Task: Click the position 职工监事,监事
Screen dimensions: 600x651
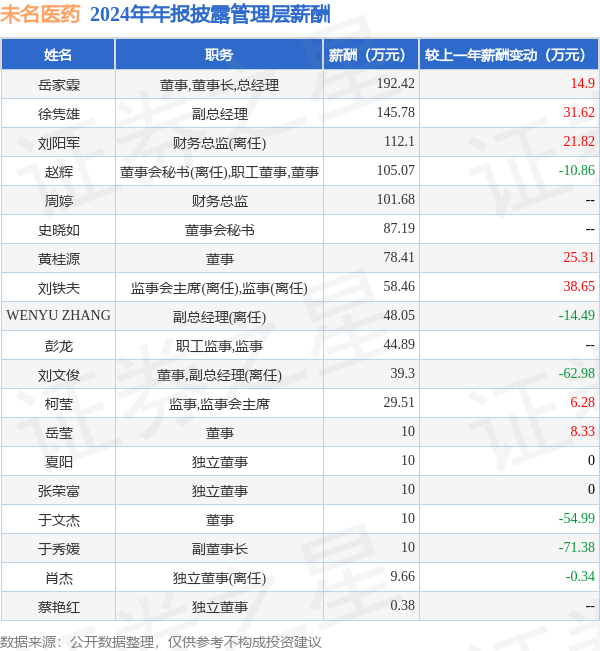Action: point(219,346)
